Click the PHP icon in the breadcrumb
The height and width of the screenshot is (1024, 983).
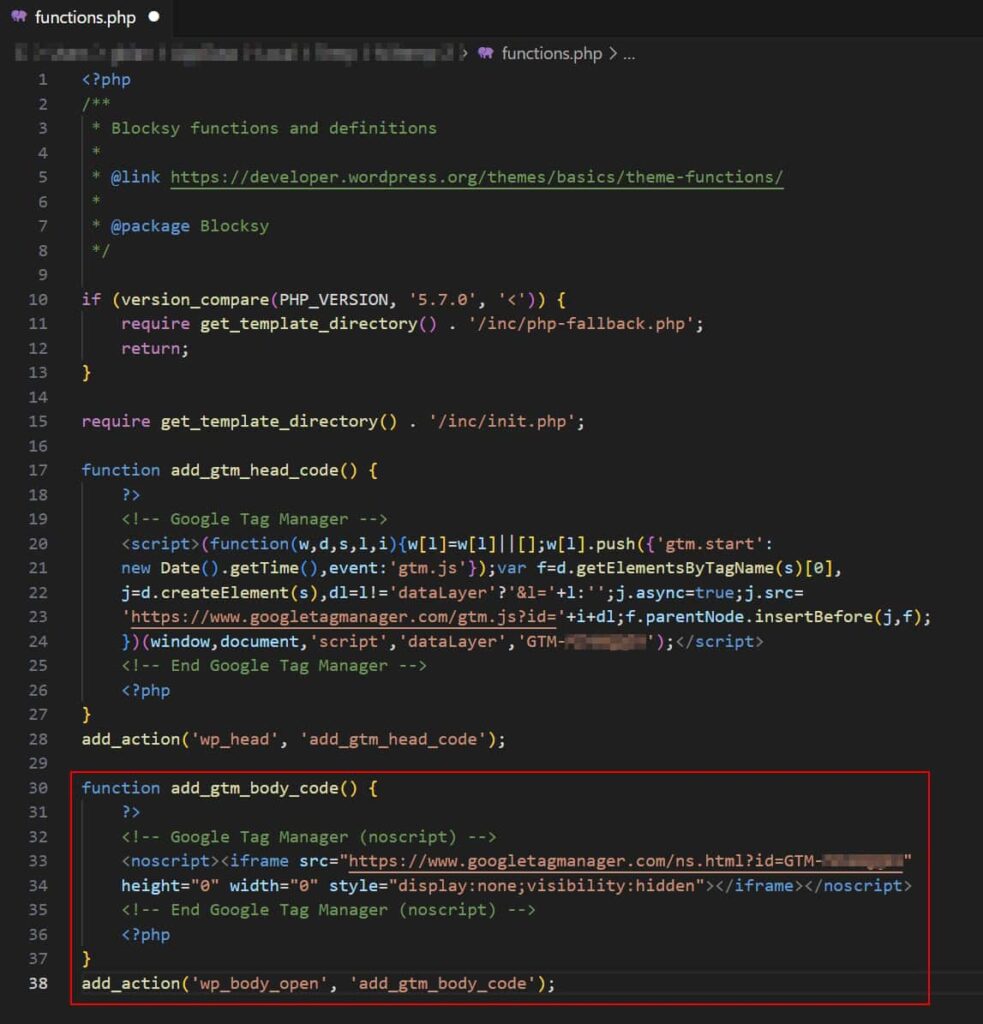486,53
